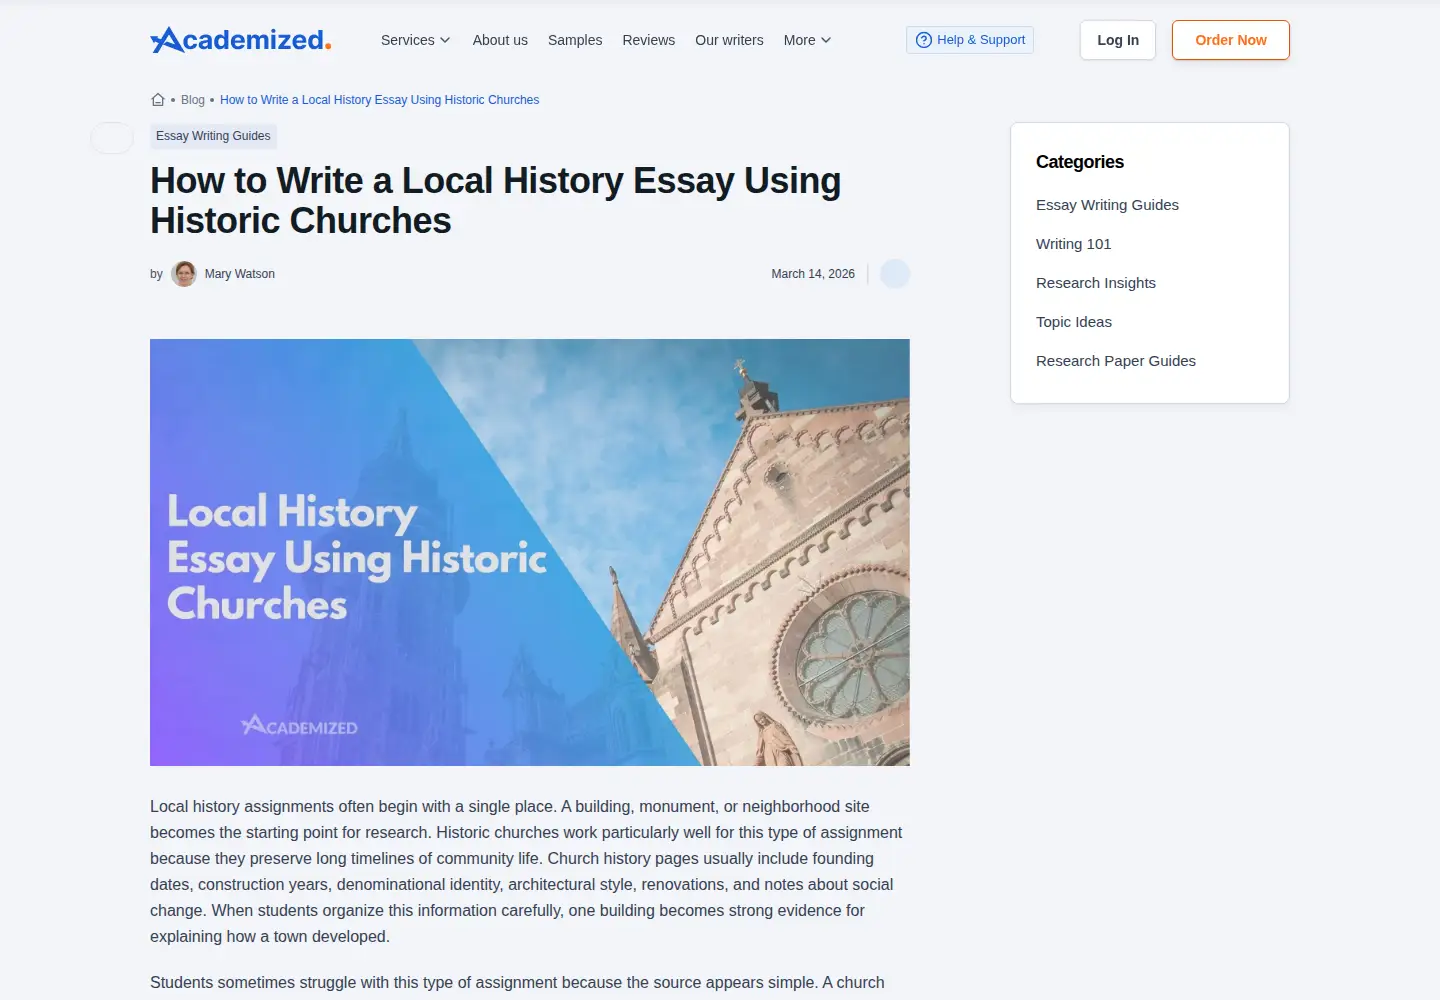The image size is (1440, 1000).
Task: Open the home breadcrumb icon
Action: click(158, 100)
